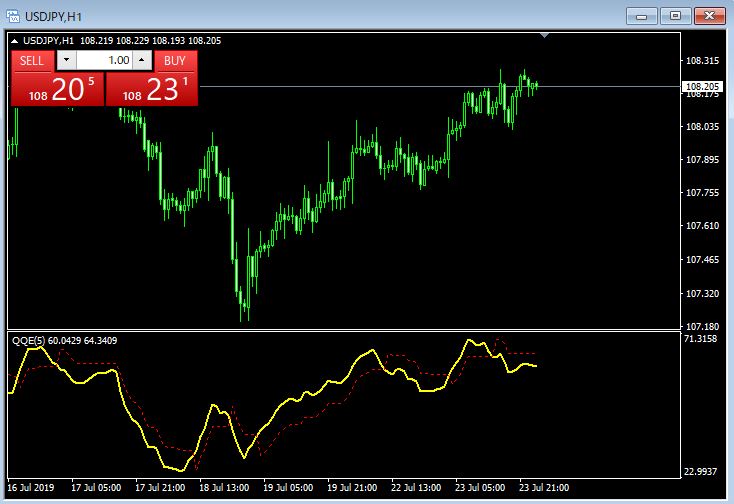
Task: Click the 71.3158 indicator scale value
Action: pos(700,339)
